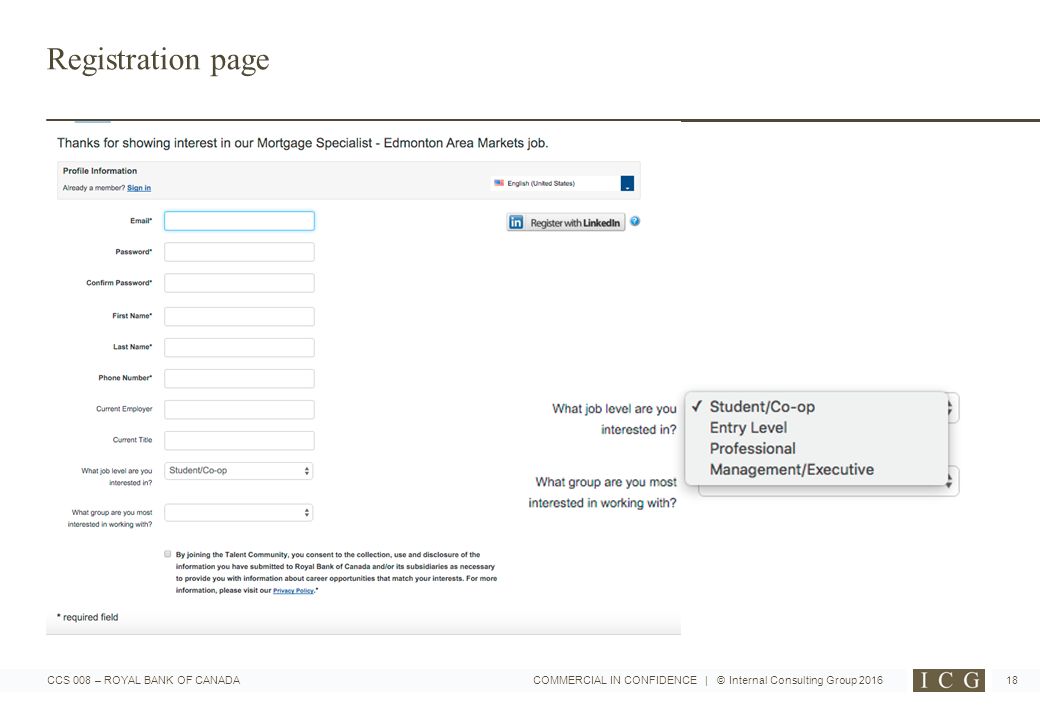Focus the Password input field
This screenshot has width=1040, height=720.
[x=239, y=252]
